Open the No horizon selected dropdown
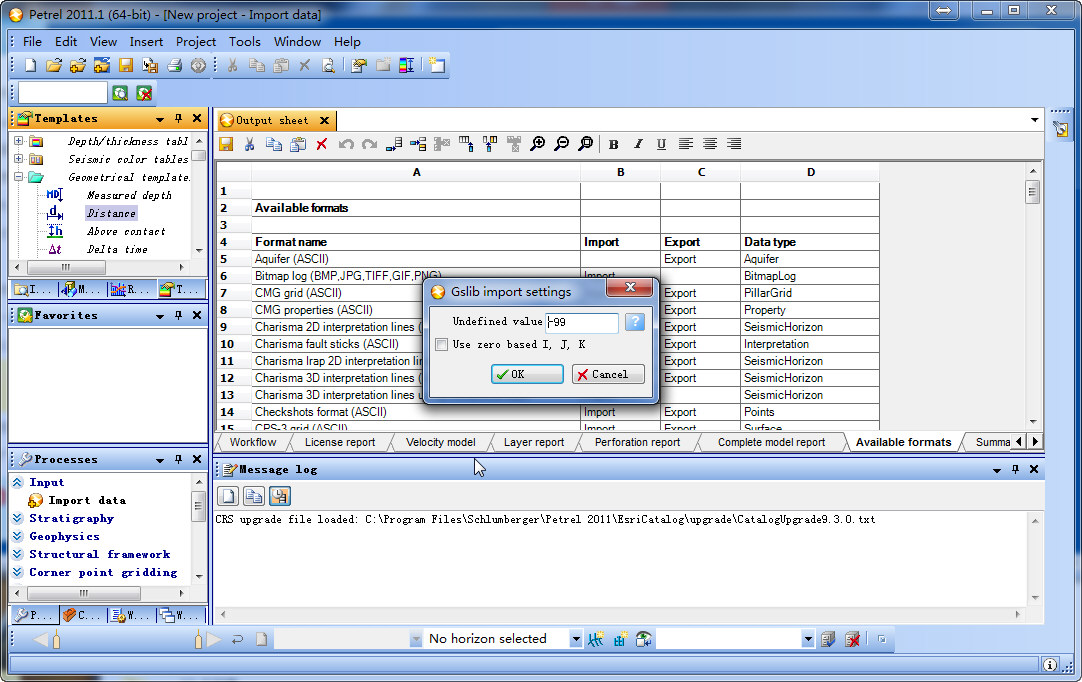Viewport: 1082px width, 682px height. pos(576,639)
